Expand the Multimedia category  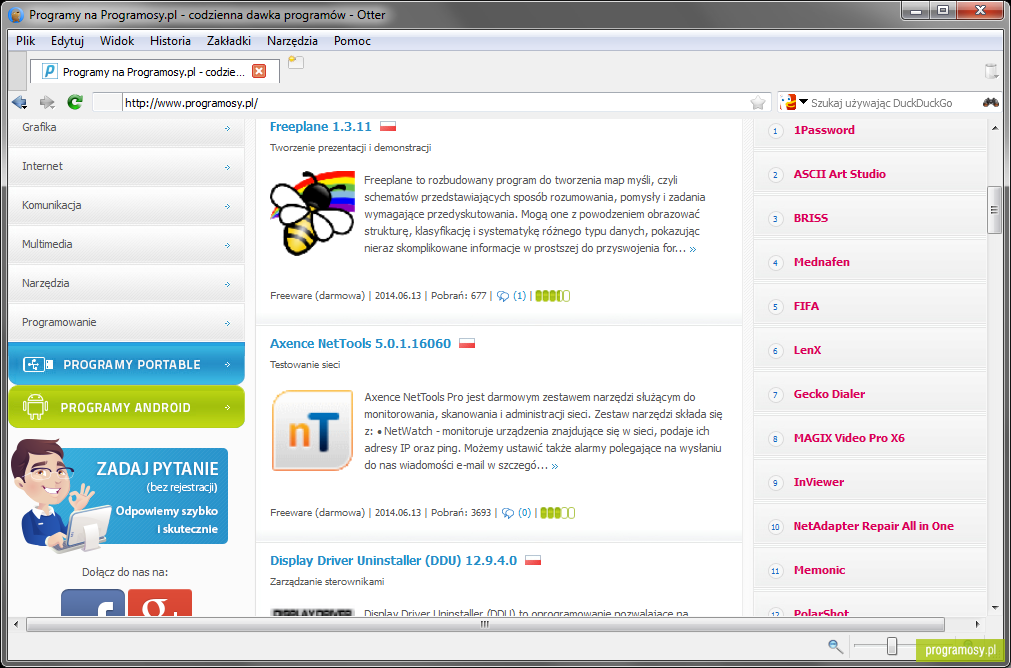[x=126, y=244]
